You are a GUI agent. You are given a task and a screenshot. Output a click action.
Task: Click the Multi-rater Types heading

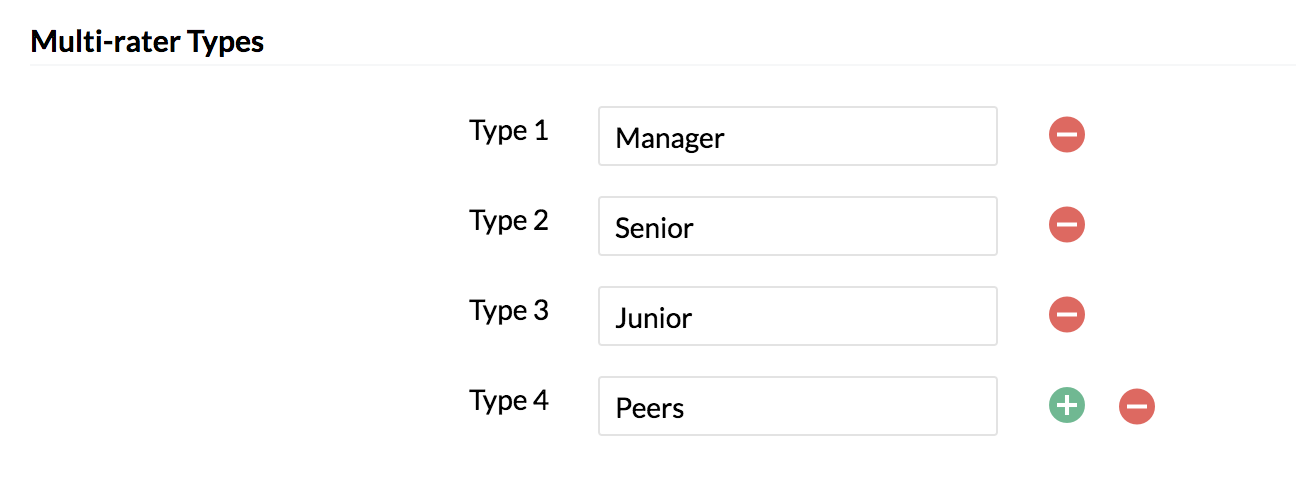click(147, 42)
